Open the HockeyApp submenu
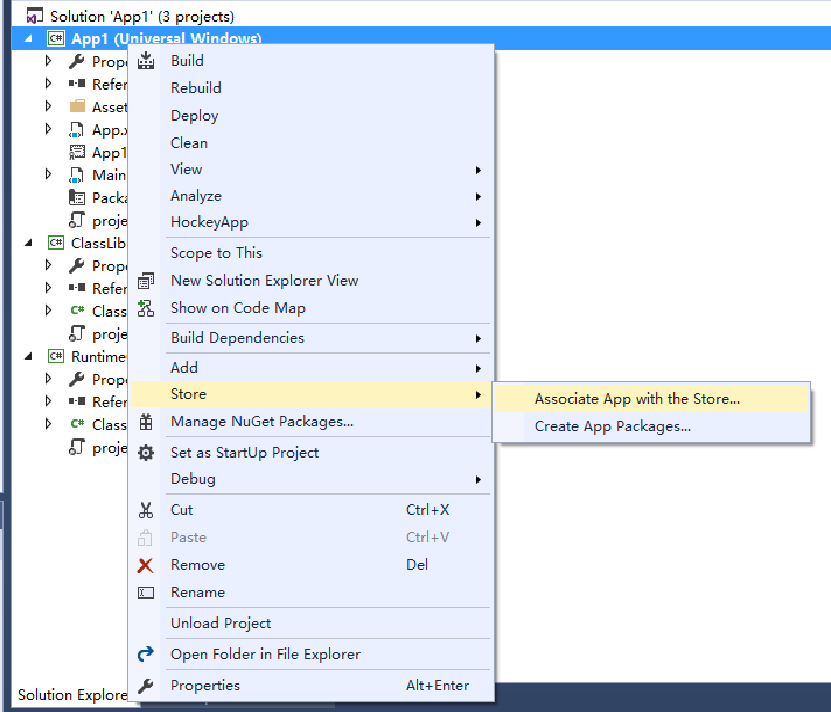Image resolution: width=831 pixels, height=712 pixels. tap(313, 222)
